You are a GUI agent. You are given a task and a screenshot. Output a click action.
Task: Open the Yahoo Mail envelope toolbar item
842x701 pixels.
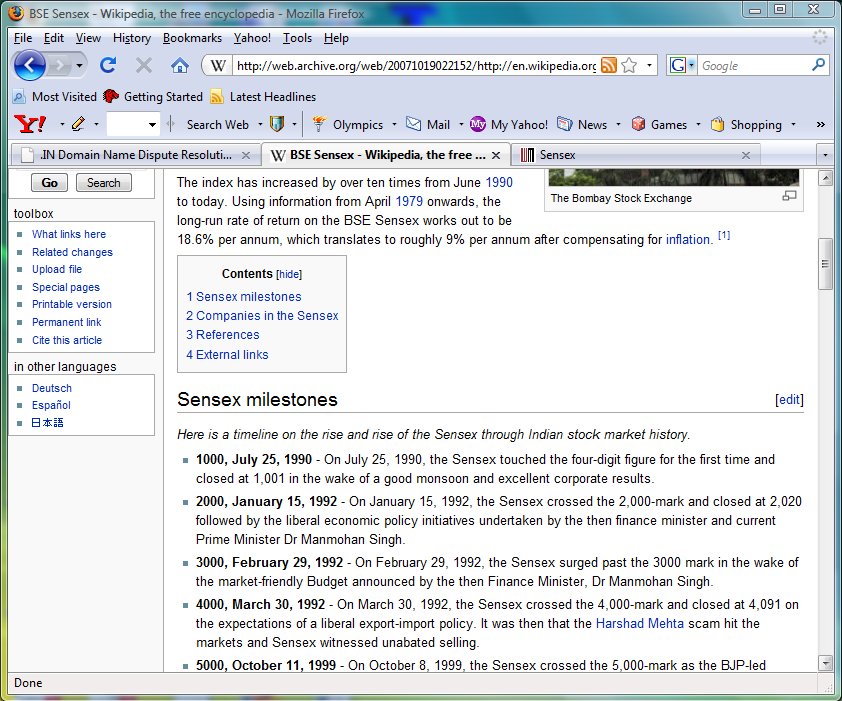[x=428, y=125]
